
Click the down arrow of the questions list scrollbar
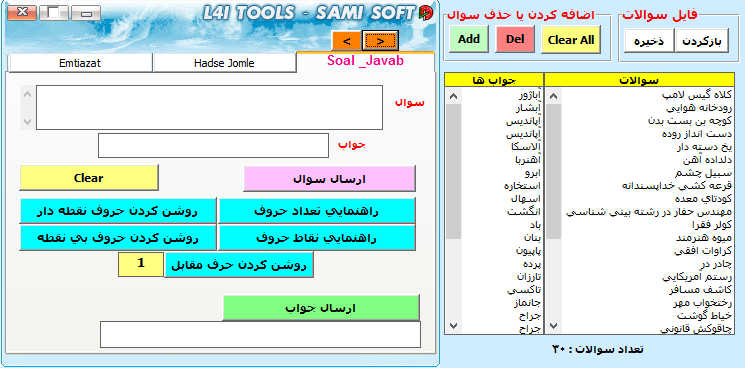click(x=553, y=326)
